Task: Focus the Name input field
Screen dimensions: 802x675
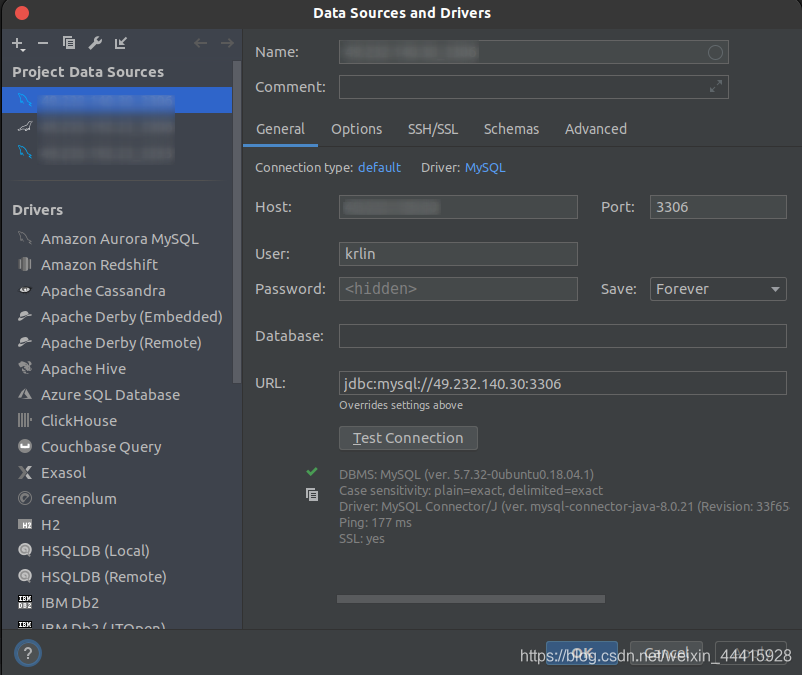Action: 533,52
